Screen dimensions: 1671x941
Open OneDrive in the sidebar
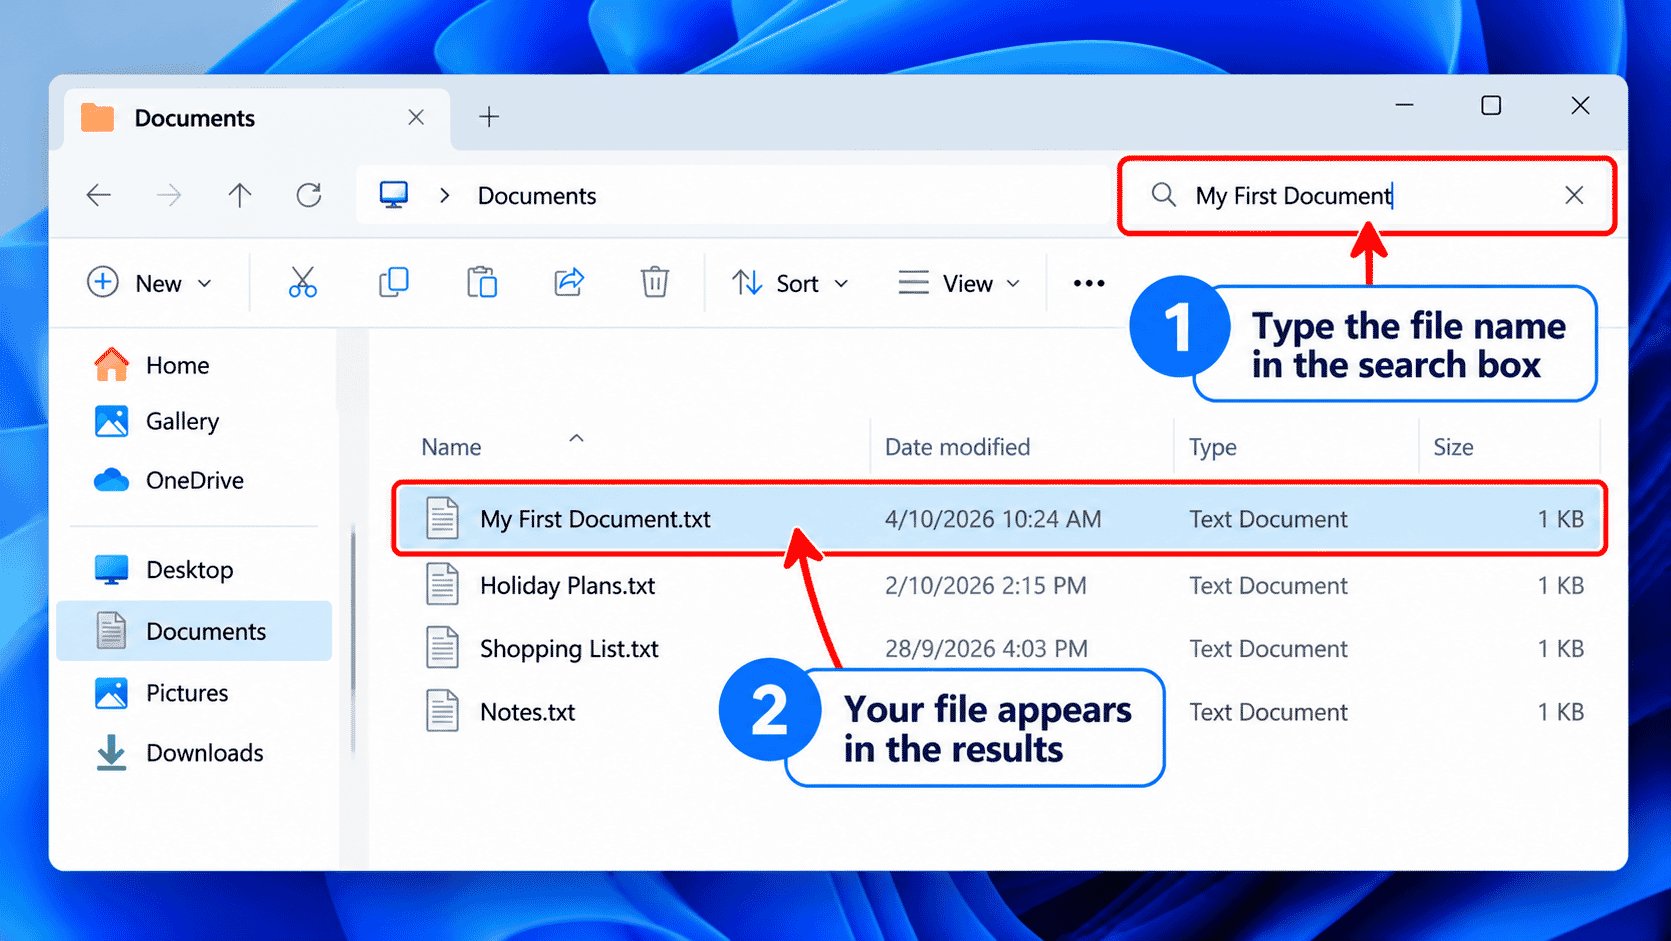[x=168, y=480]
